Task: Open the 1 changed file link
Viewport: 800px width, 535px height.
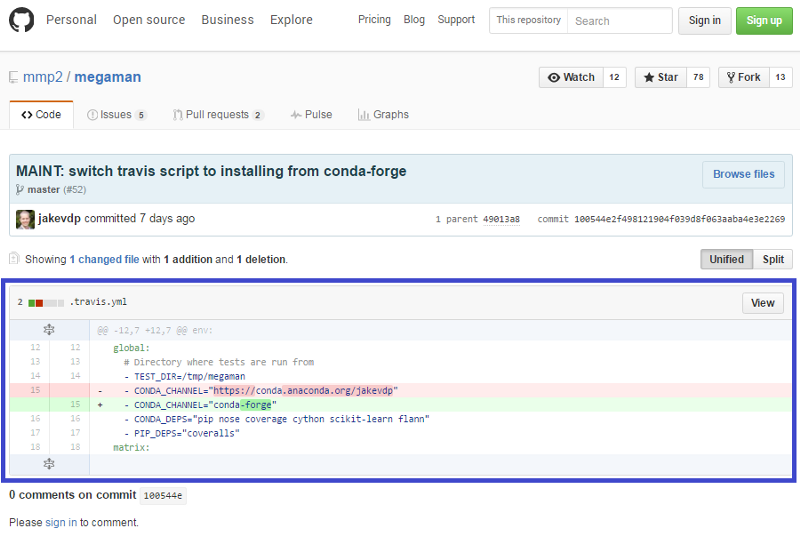Action: (105, 260)
